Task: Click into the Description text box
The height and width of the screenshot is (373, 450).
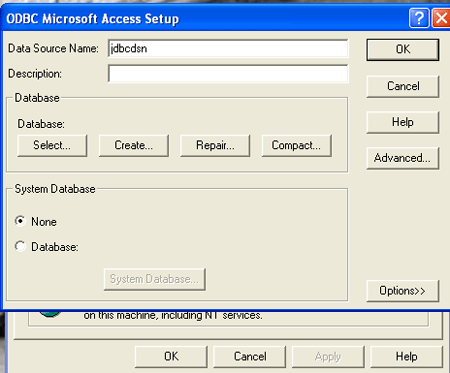Action: (x=228, y=74)
